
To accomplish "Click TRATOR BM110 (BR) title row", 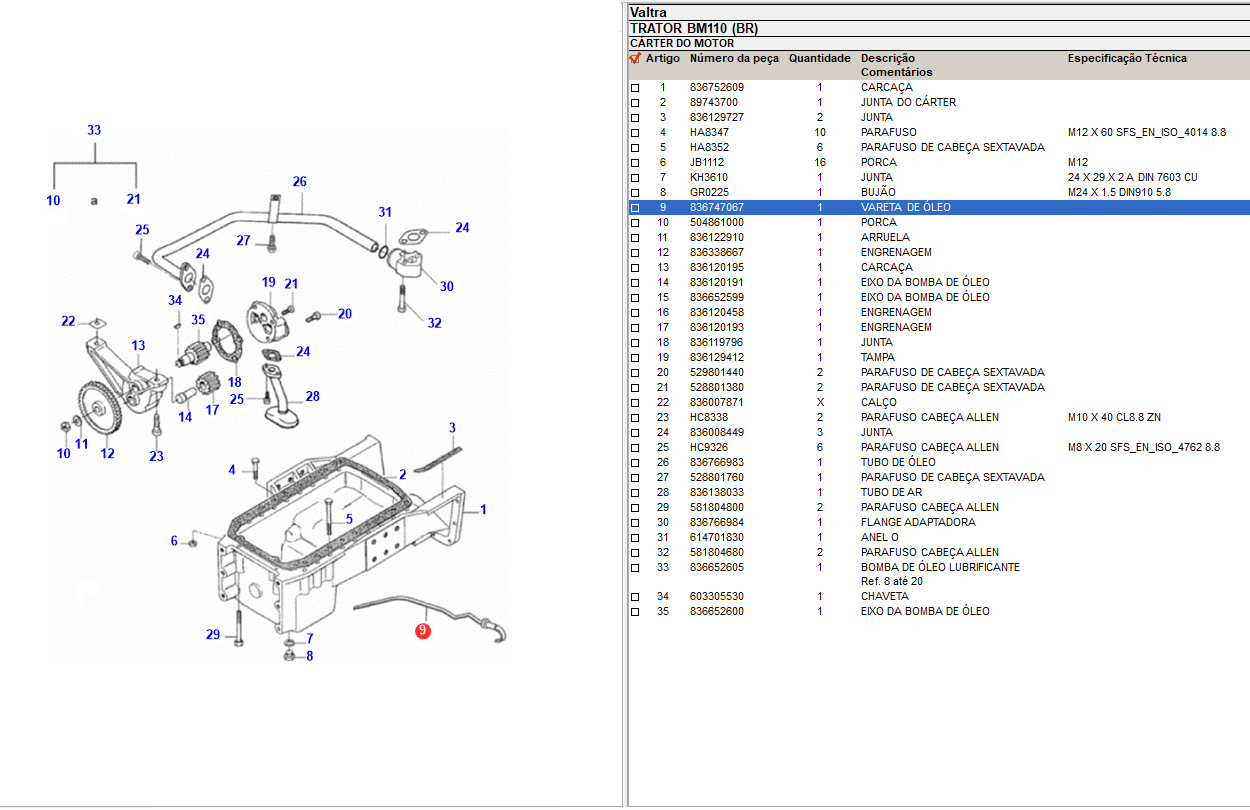I will (x=938, y=29).
